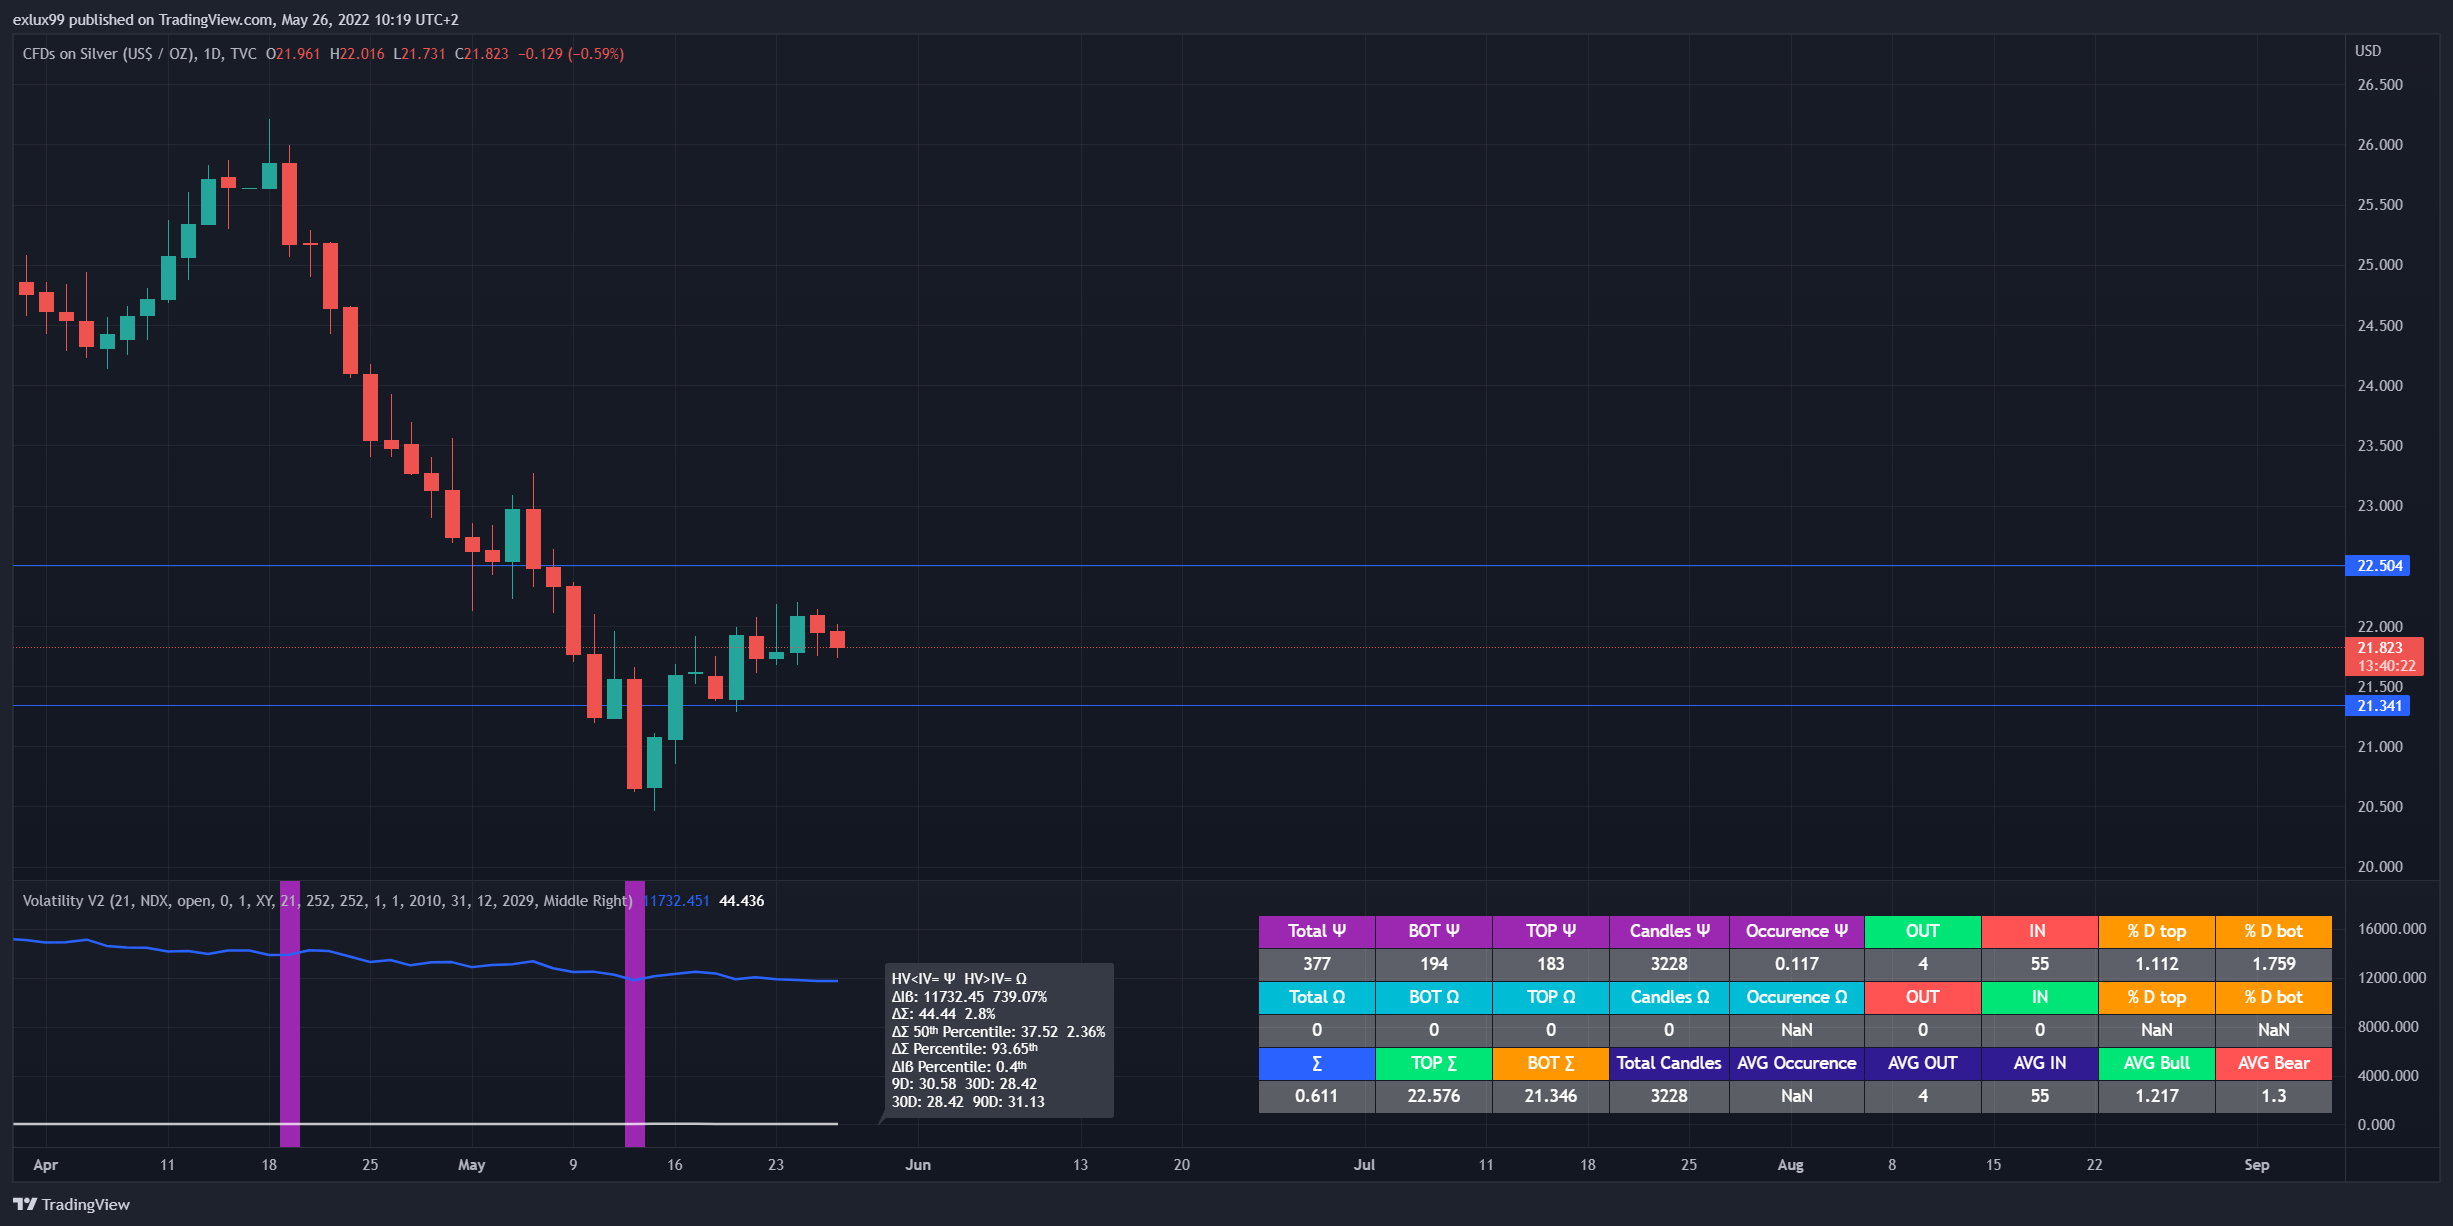The height and width of the screenshot is (1226, 2453).
Task: Click the orange BOT Σ header cell
Action: (1550, 1063)
